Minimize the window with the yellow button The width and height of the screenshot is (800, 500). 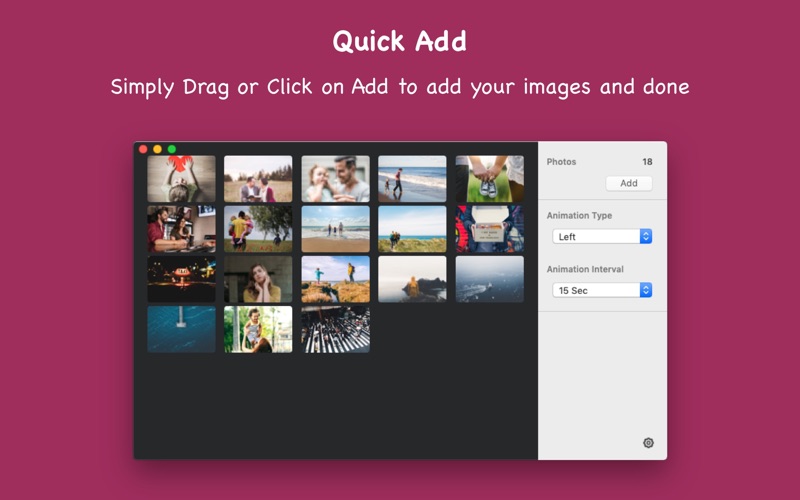click(158, 149)
